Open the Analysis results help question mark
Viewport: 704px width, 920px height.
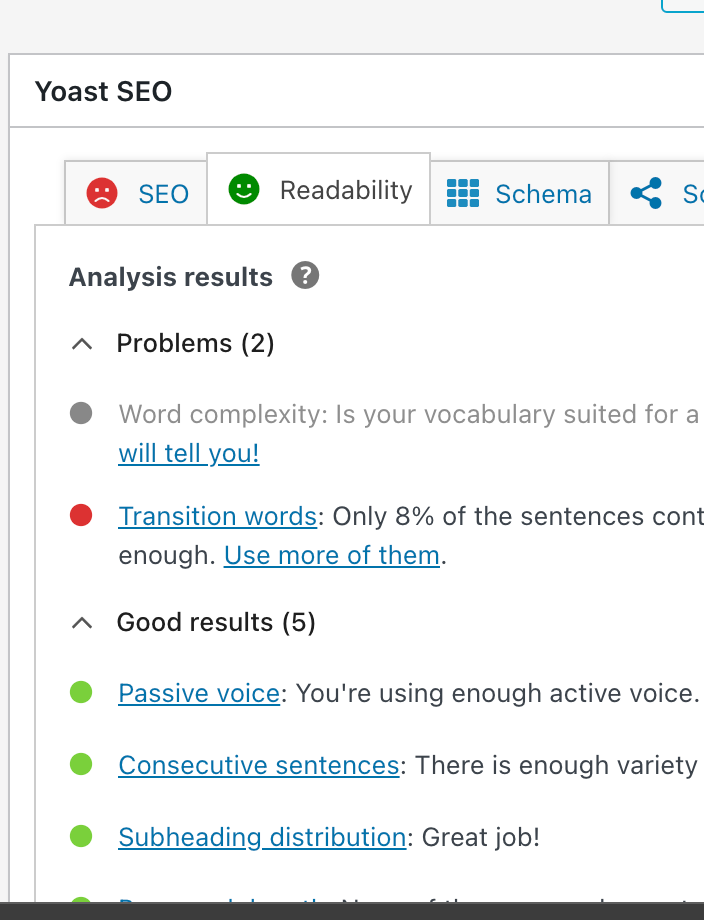tap(305, 276)
